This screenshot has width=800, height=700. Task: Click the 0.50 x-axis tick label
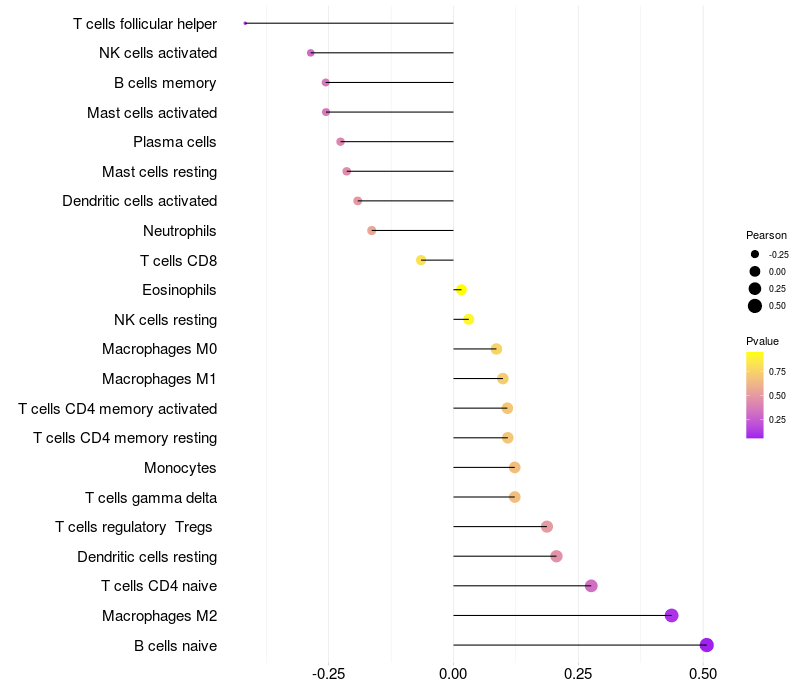pos(703,674)
